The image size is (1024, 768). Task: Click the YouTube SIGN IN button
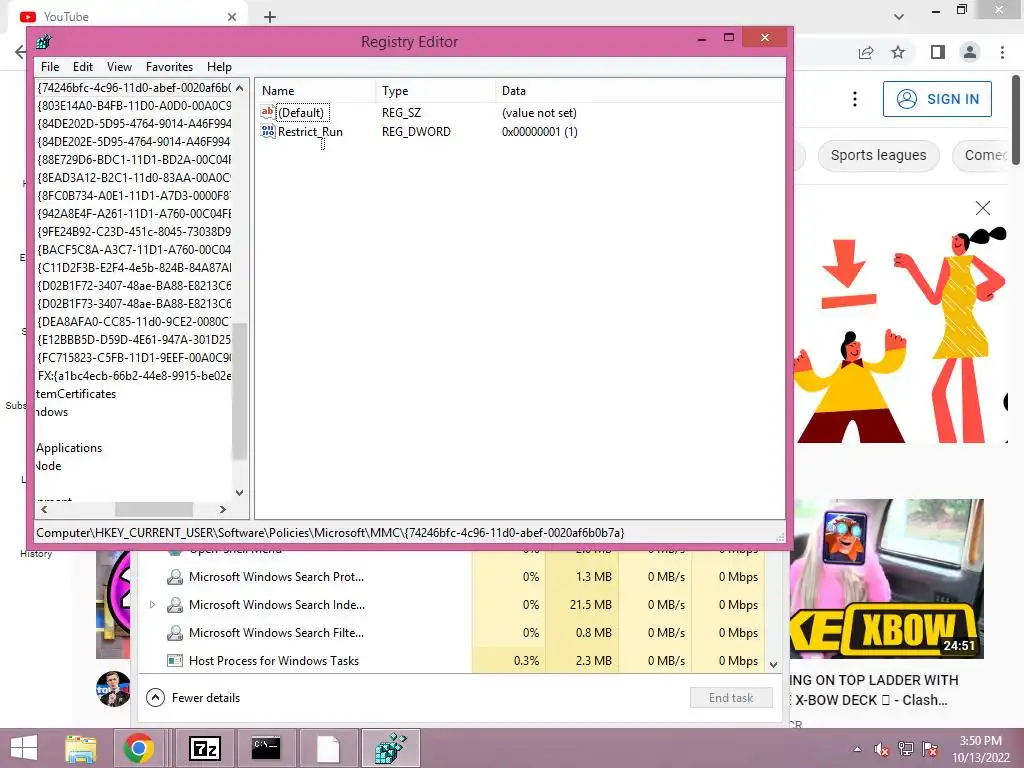tap(937, 99)
